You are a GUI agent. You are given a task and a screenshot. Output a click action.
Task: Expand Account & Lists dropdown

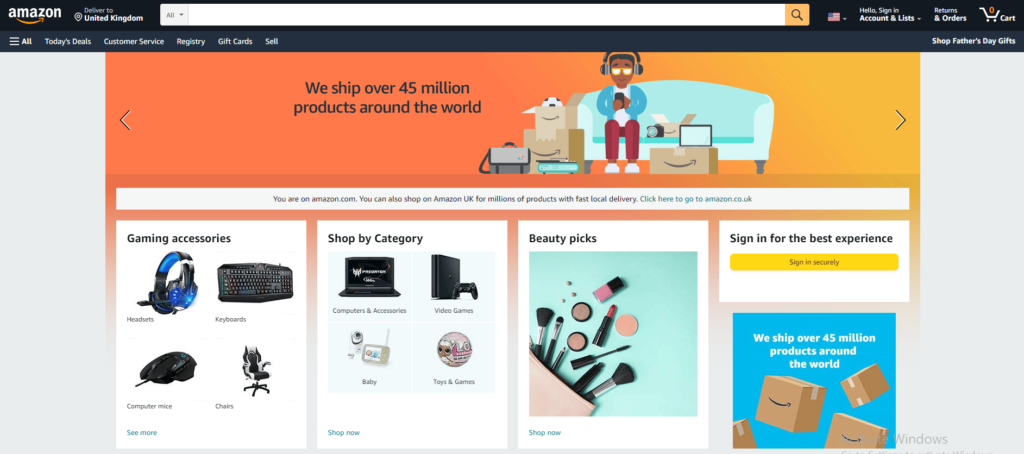tap(889, 14)
